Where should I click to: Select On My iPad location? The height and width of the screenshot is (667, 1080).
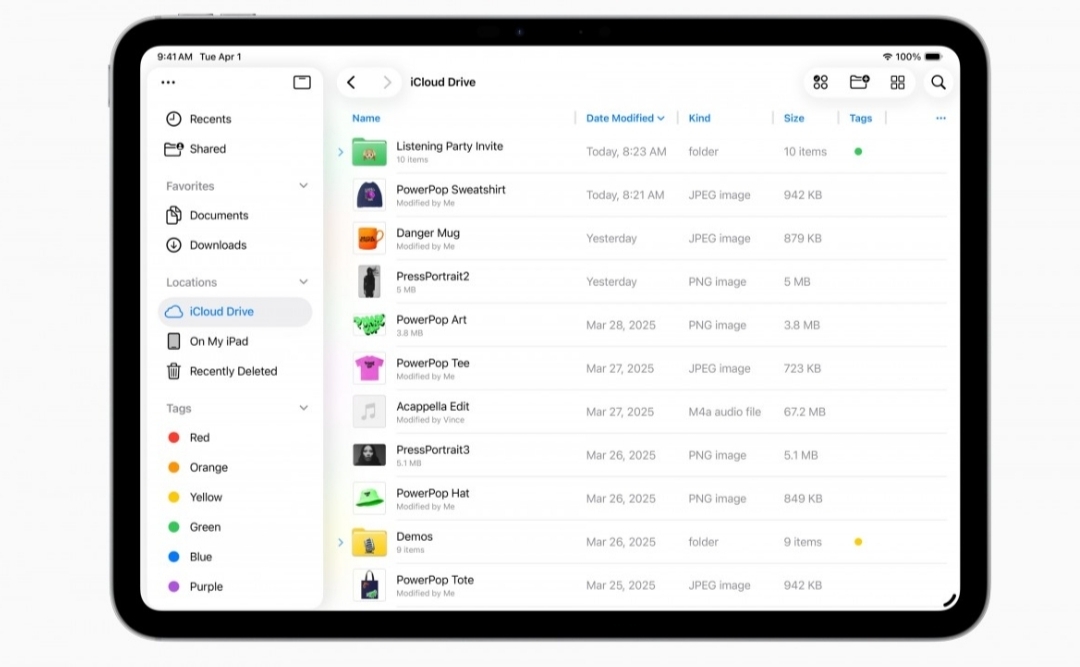pos(234,341)
